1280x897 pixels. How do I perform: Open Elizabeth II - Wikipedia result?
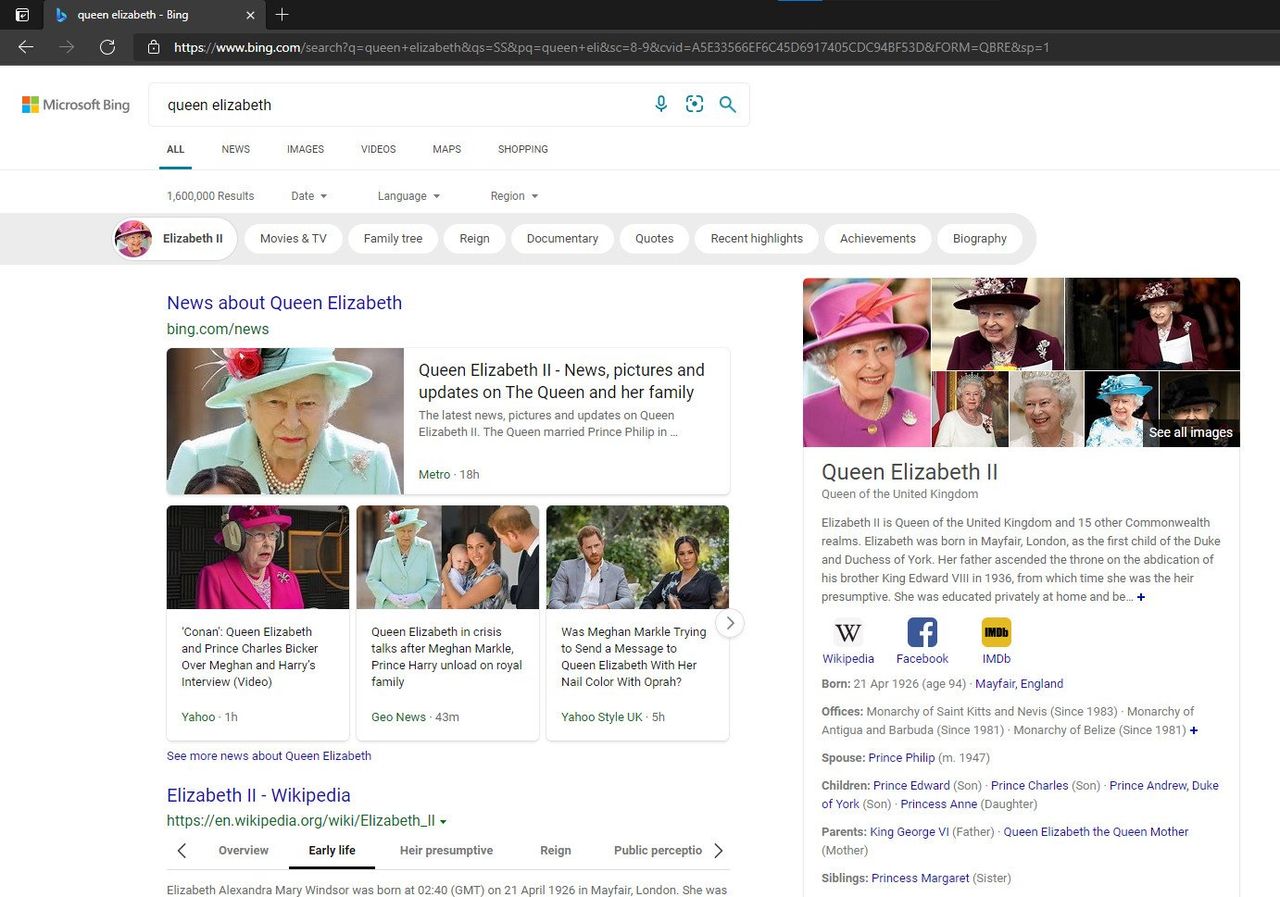pos(258,796)
